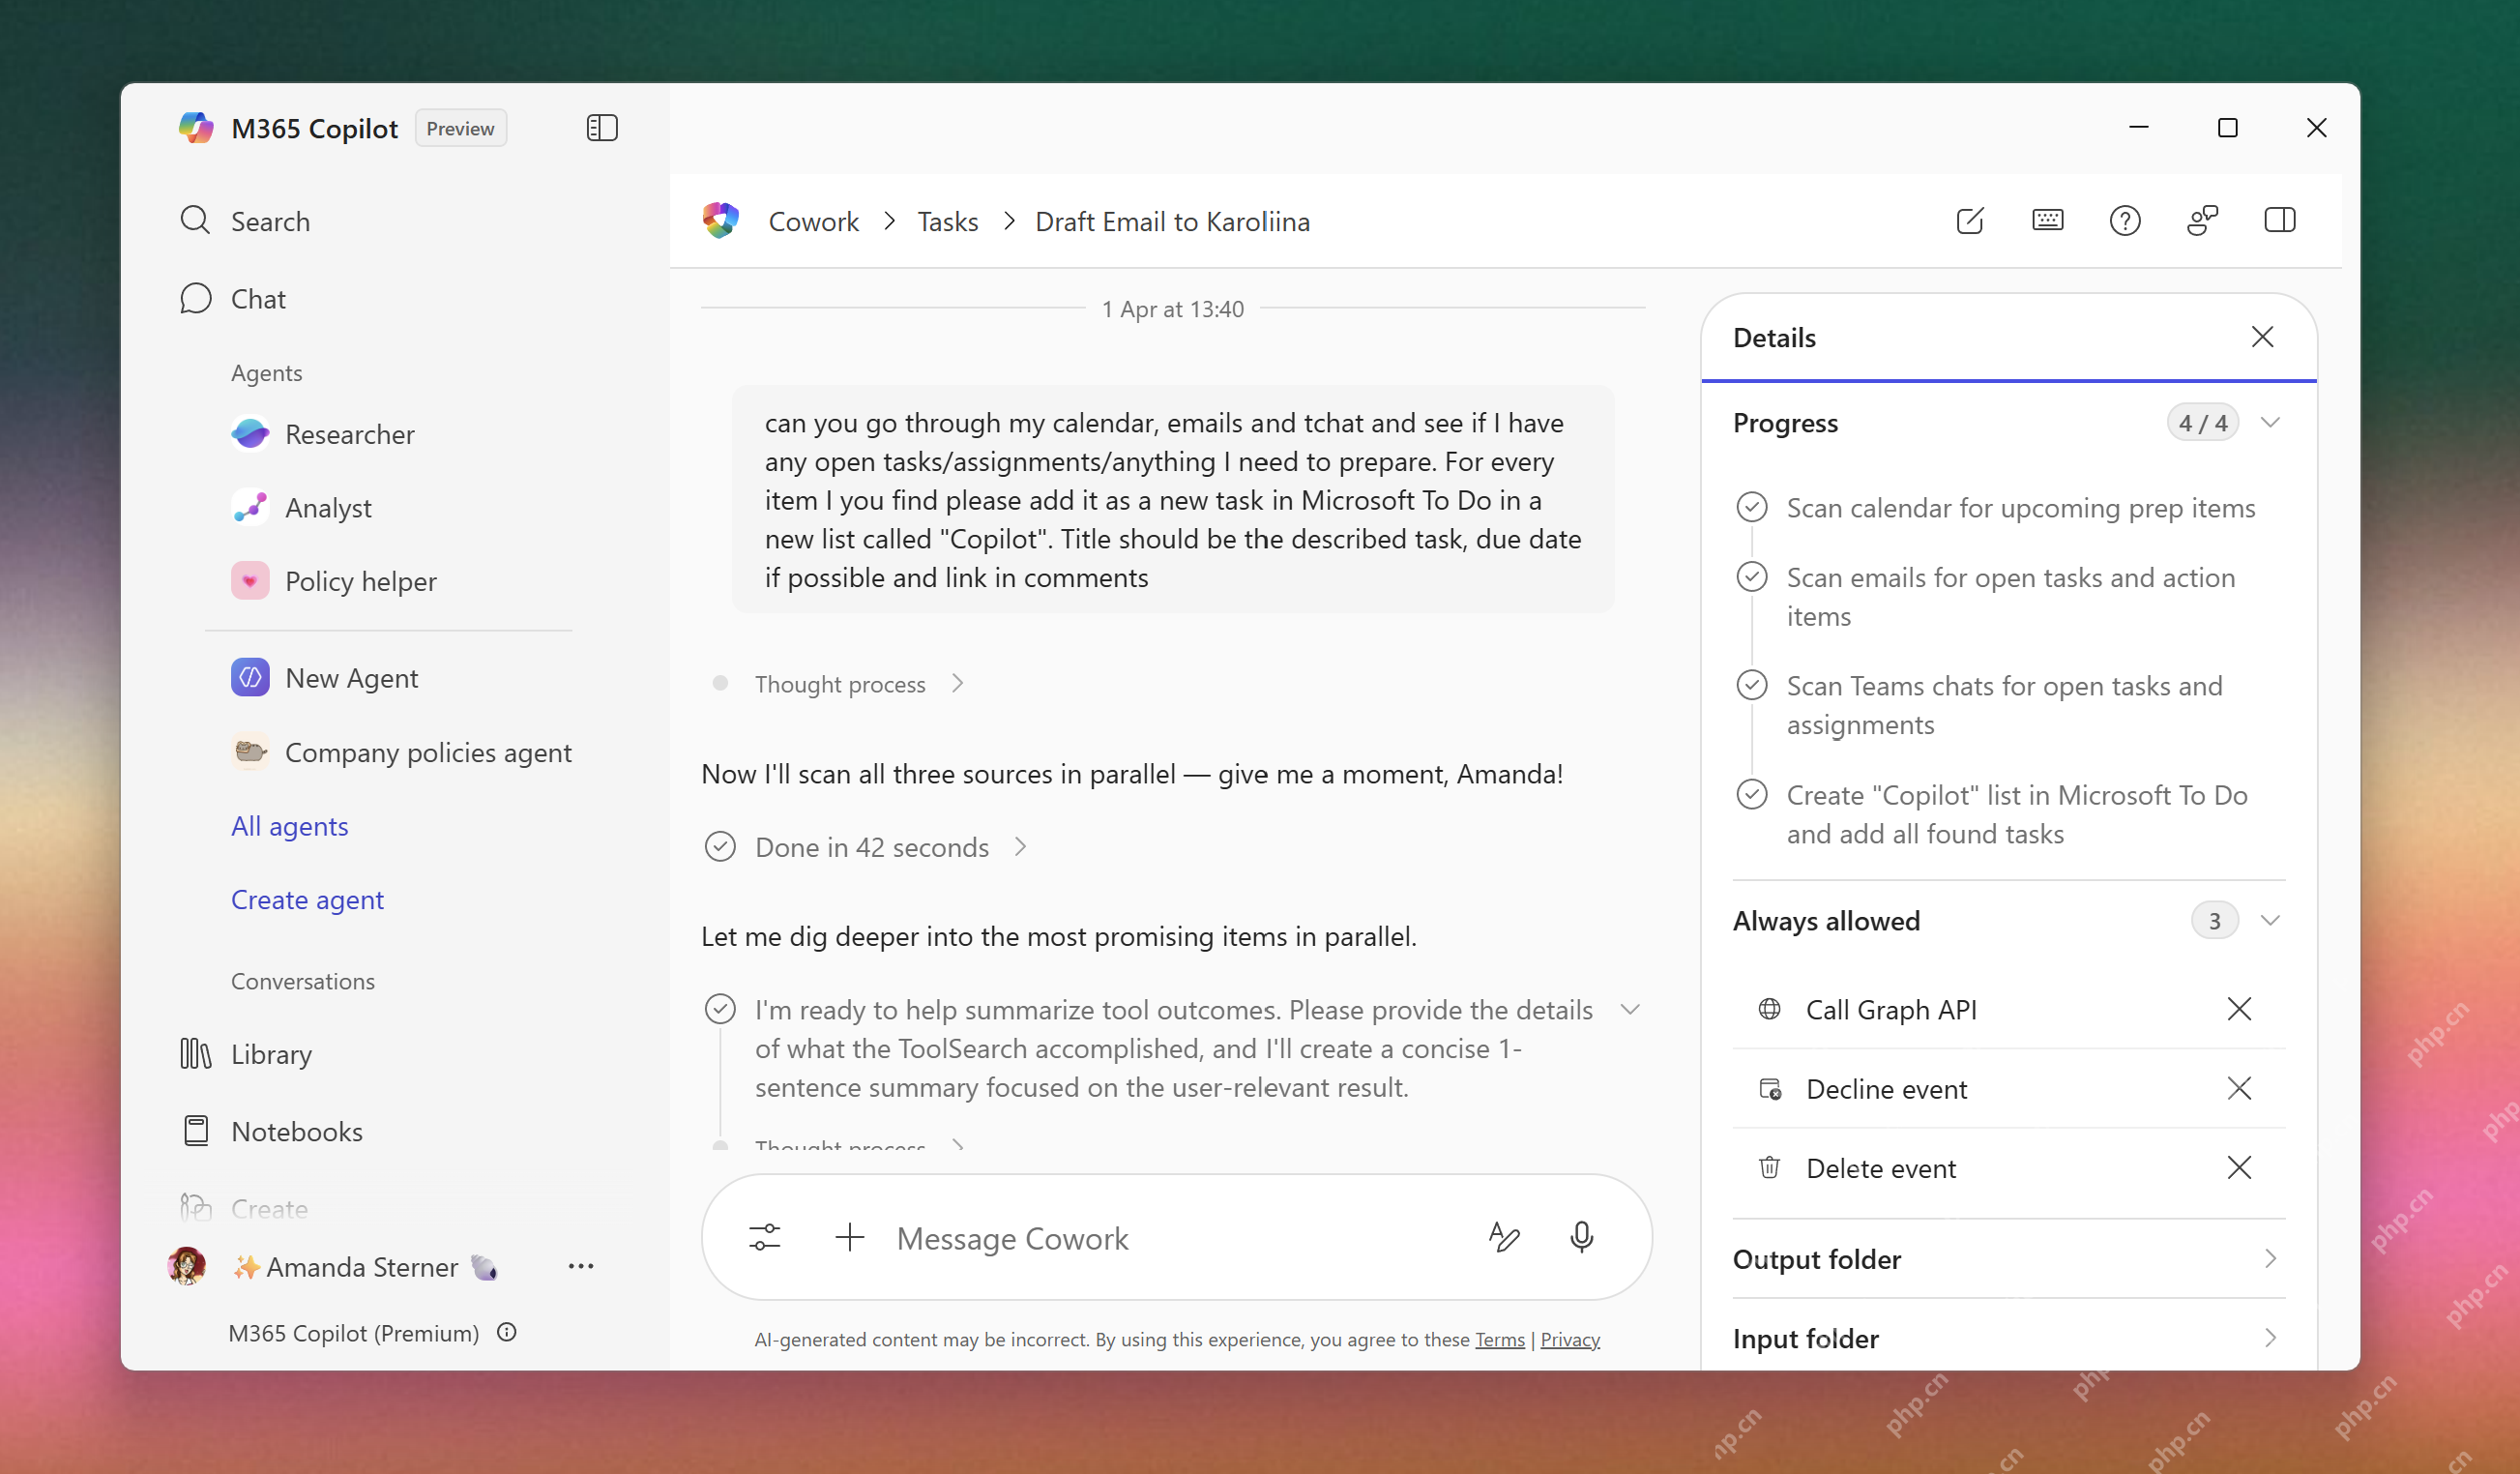Click the Create agent link
The width and height of the screenshot is (2520, 1474).
click(x=307, y=900)
